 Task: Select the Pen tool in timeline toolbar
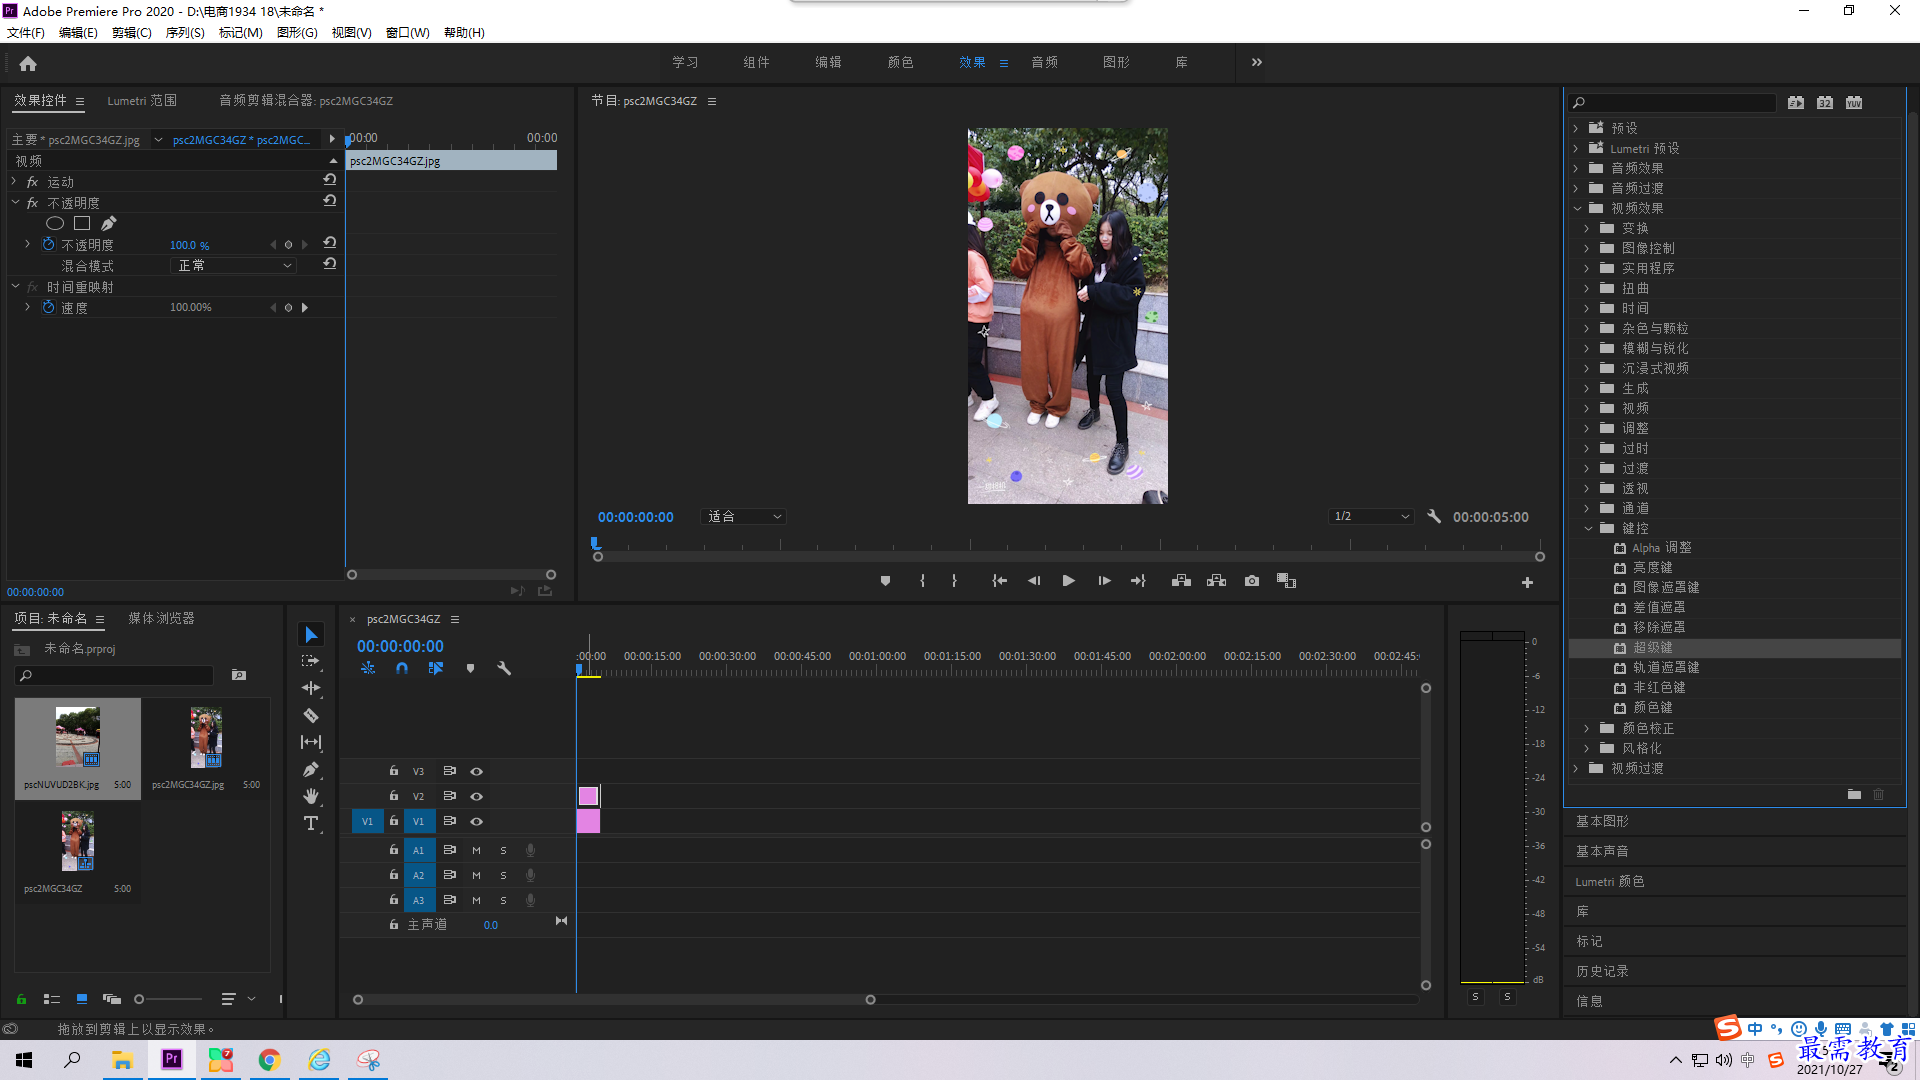point(311,769)
